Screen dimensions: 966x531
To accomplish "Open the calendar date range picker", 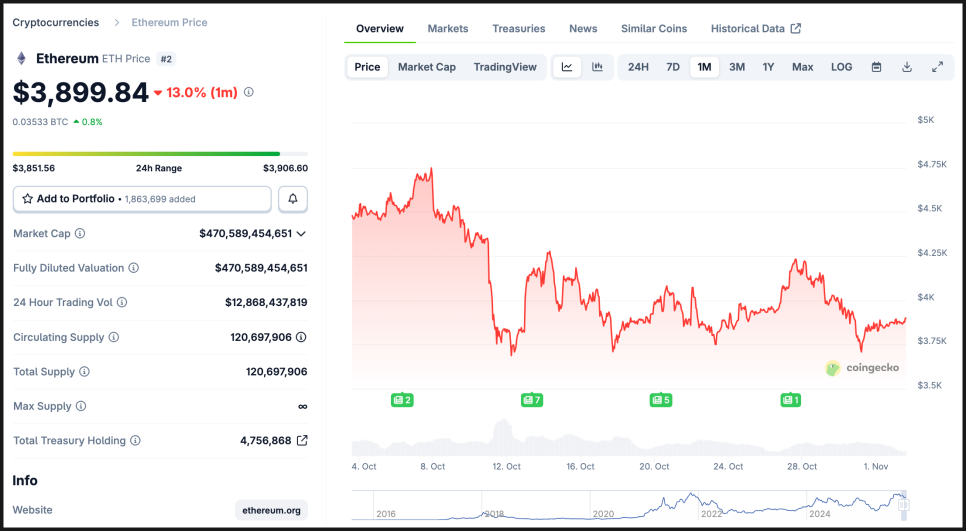I will click(876, 67).
